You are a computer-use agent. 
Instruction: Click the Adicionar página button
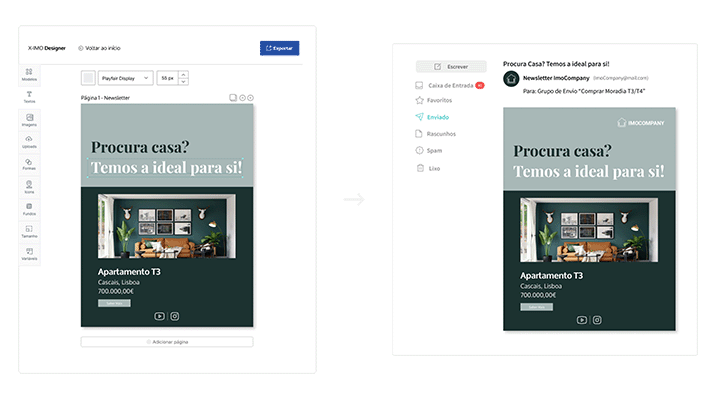pyautogui.click(x=167, y=342)
